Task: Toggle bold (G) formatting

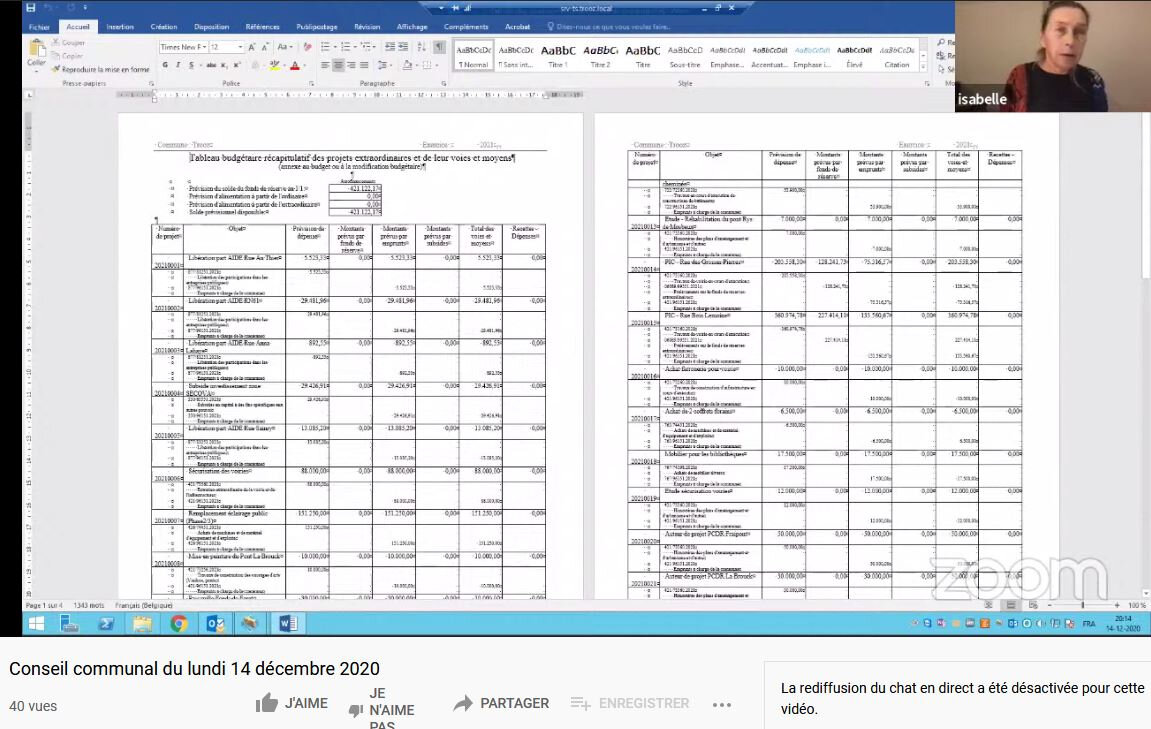Action: coord(165,65)
